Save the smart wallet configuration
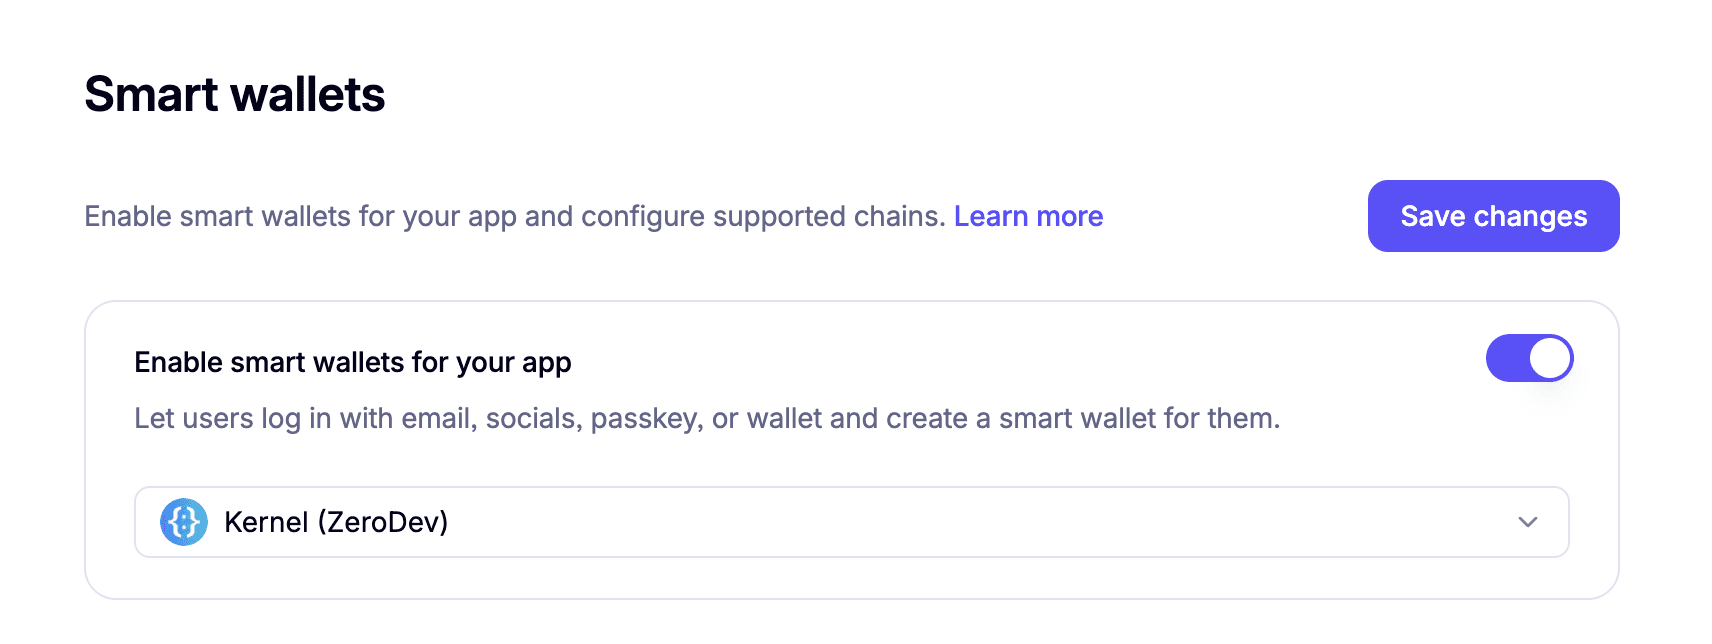This screenshot has width=1712, height=644. [x=1493, y=216]
